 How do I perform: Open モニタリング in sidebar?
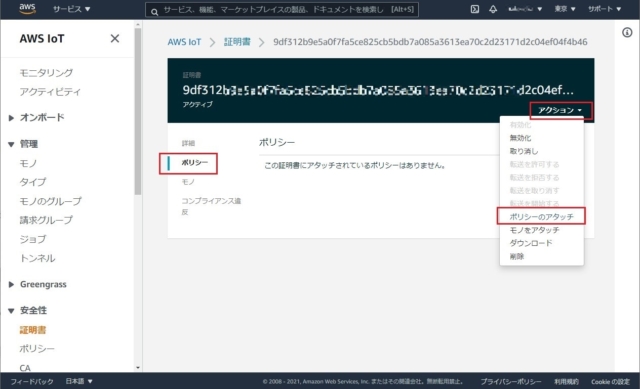(46, 73)
